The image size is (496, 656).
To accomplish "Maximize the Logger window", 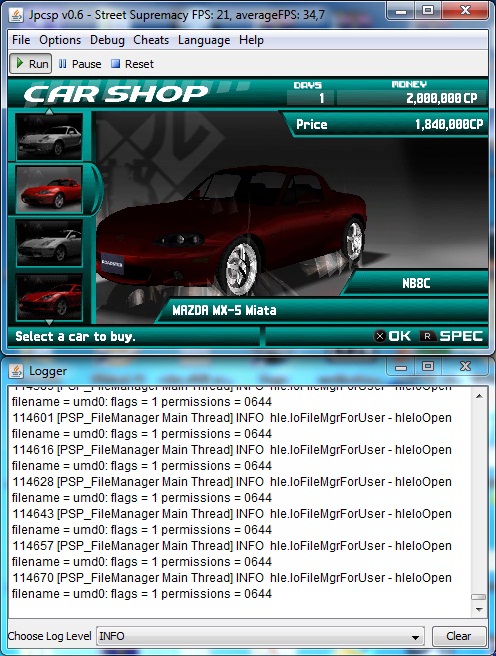I will pos(428,366).
